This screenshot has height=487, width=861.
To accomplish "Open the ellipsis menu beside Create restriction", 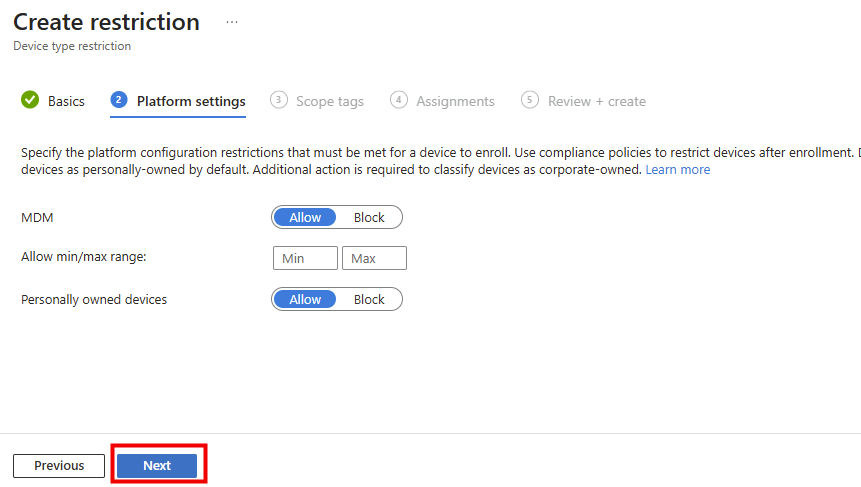I will tap(232, 22).
